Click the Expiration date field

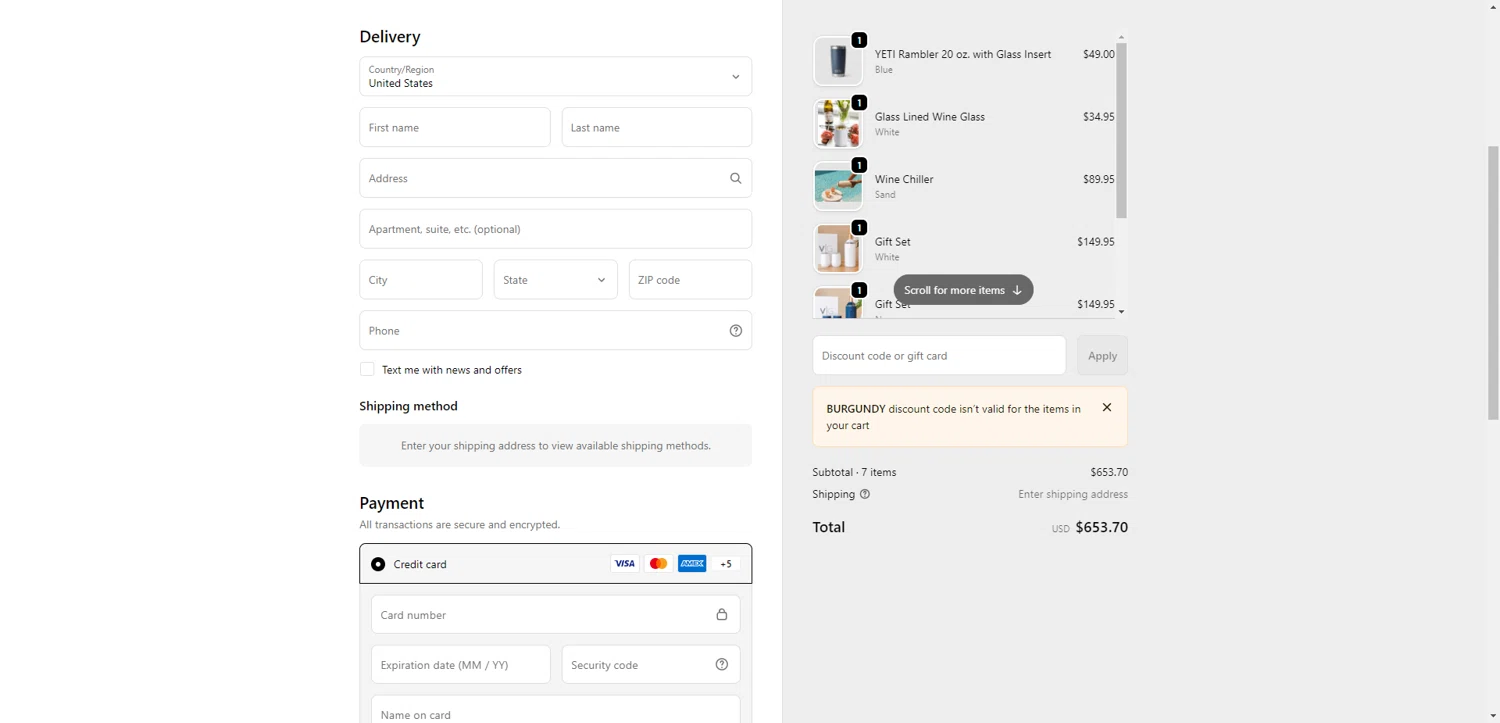461,664
